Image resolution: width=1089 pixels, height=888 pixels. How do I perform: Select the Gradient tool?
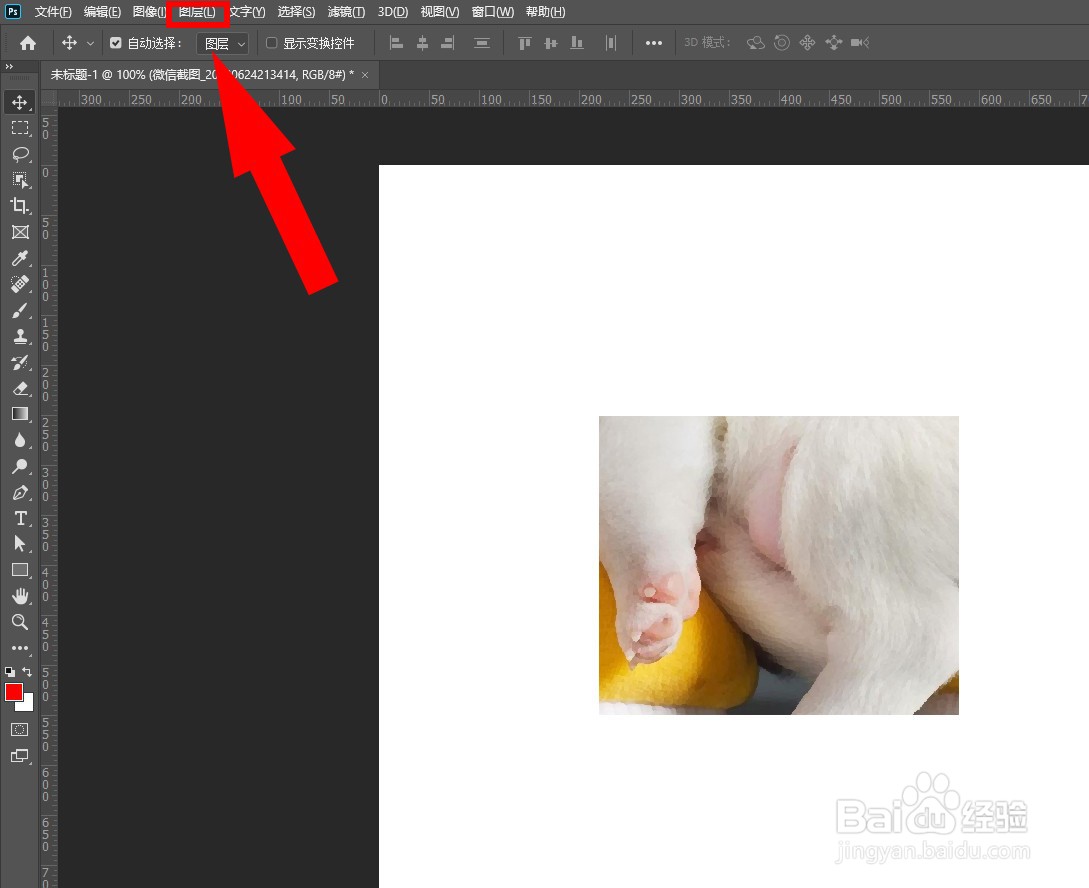point(19,414)
